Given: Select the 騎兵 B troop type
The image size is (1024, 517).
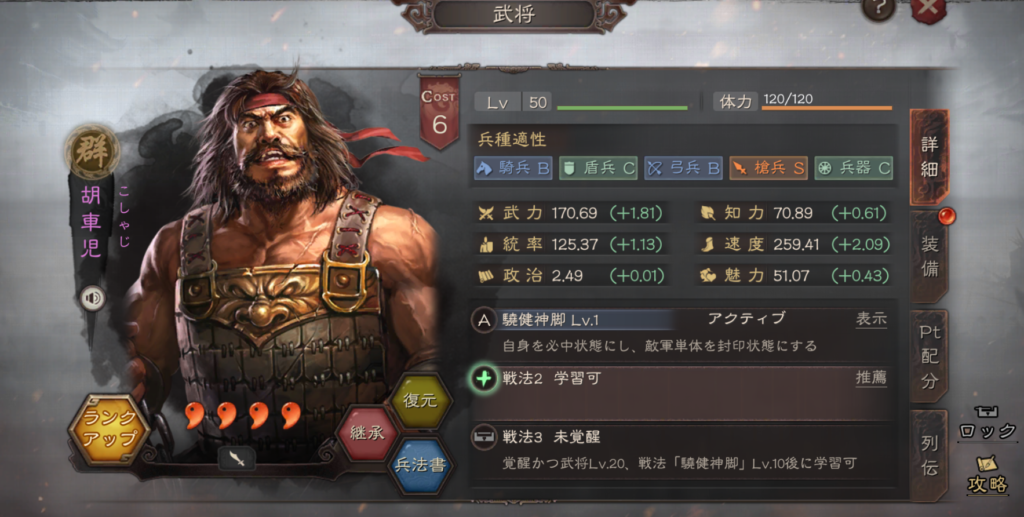Looking at the screenshot, I should pos(513,168).
